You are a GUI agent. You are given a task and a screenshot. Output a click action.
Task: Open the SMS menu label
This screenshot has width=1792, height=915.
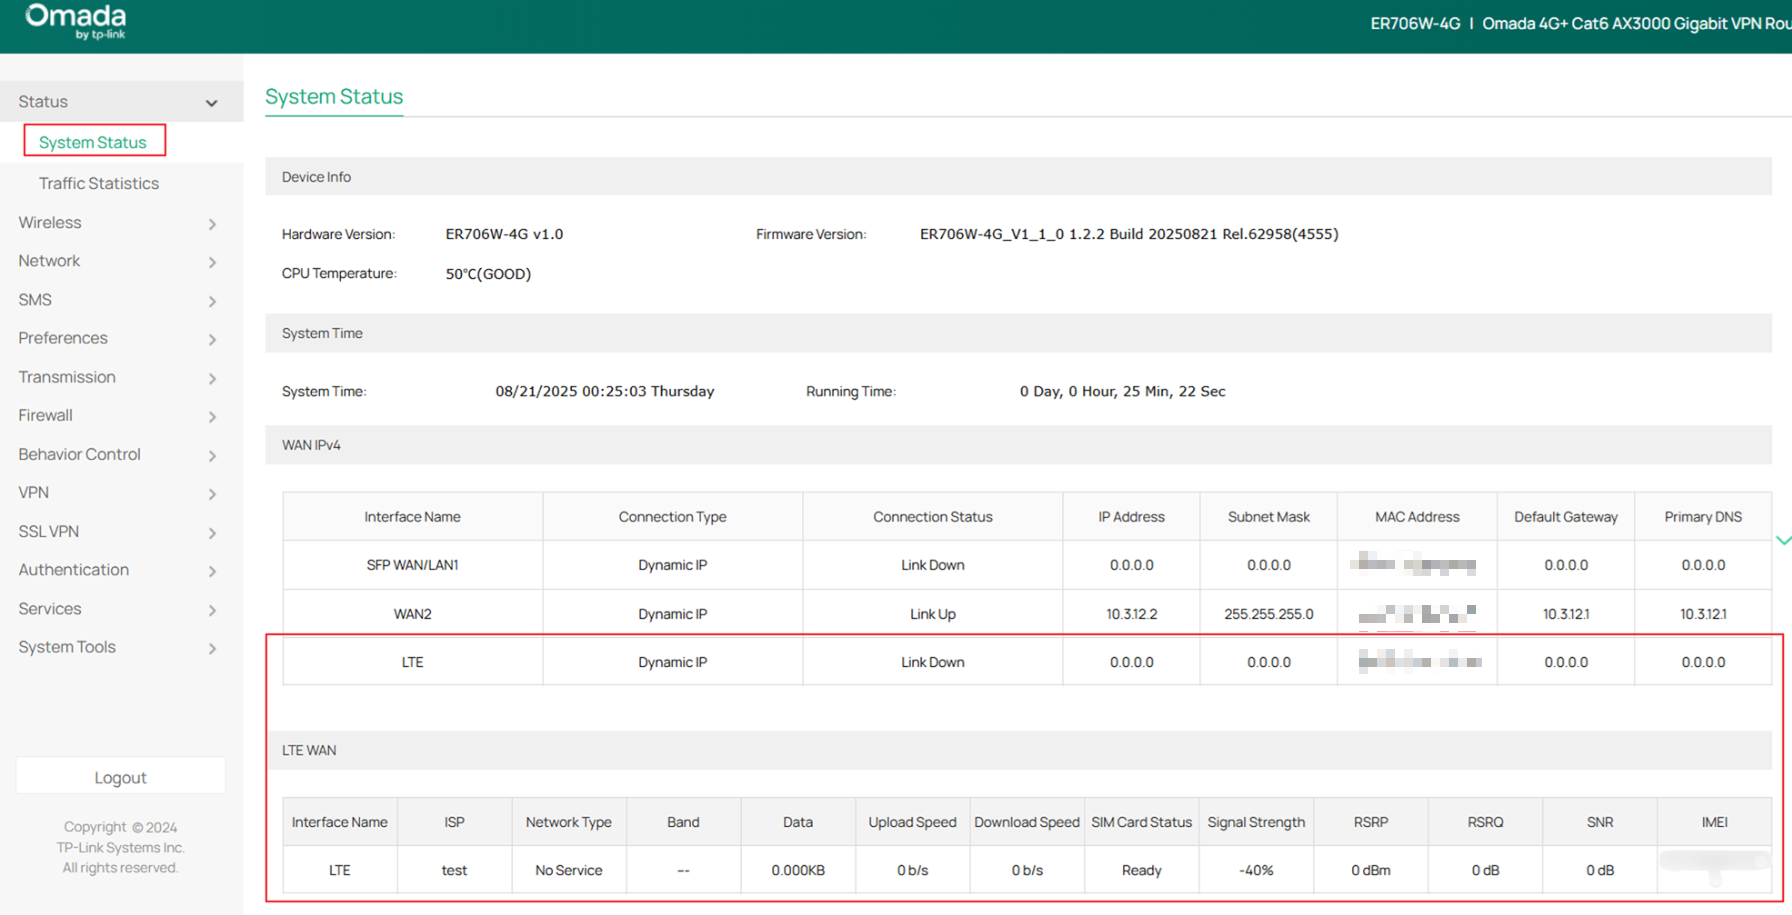point(35,299)
